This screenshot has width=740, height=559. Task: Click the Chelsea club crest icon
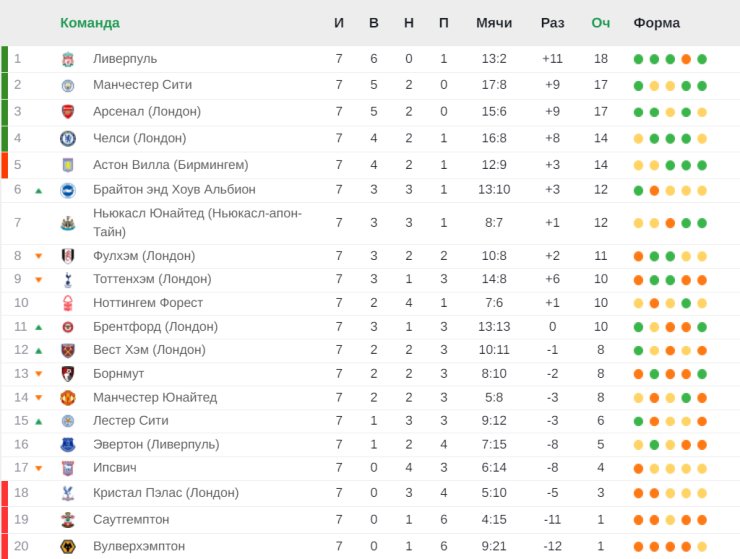point(68,138)
